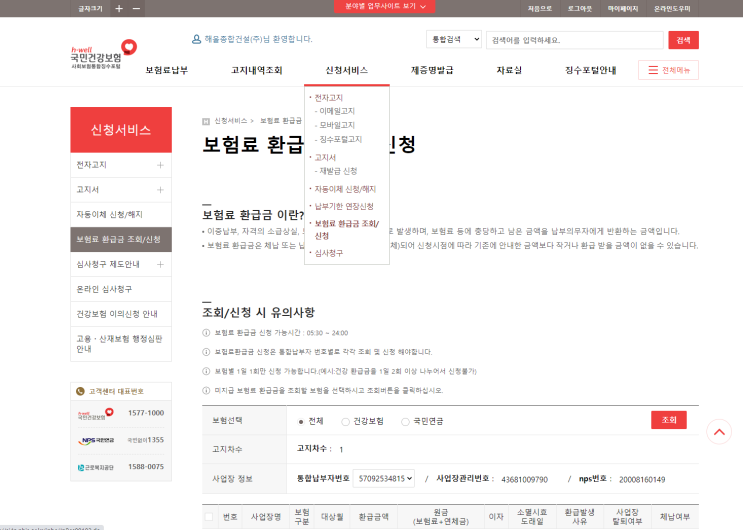Open the 제증명발급 main menu
Image resolution: width=743 pixels, height=530 pixels.
click(432, 70)
